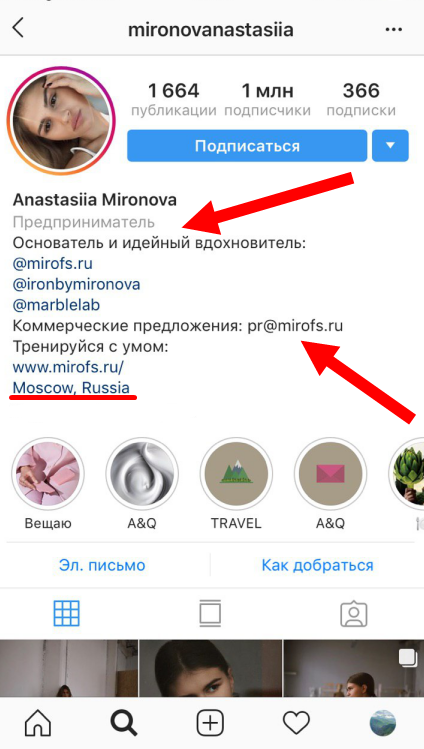
Task: Expand suggested accounts dropdown arrow
Action: point(391,146)
